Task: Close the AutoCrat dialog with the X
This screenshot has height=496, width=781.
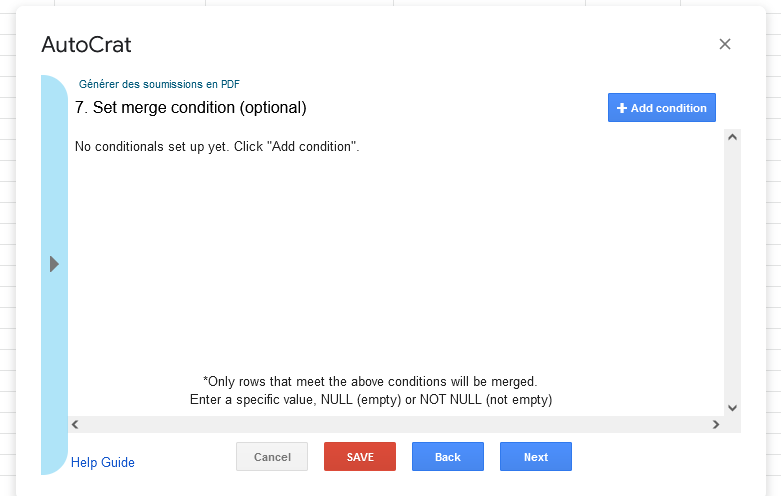Action: (x=725, y=44)
